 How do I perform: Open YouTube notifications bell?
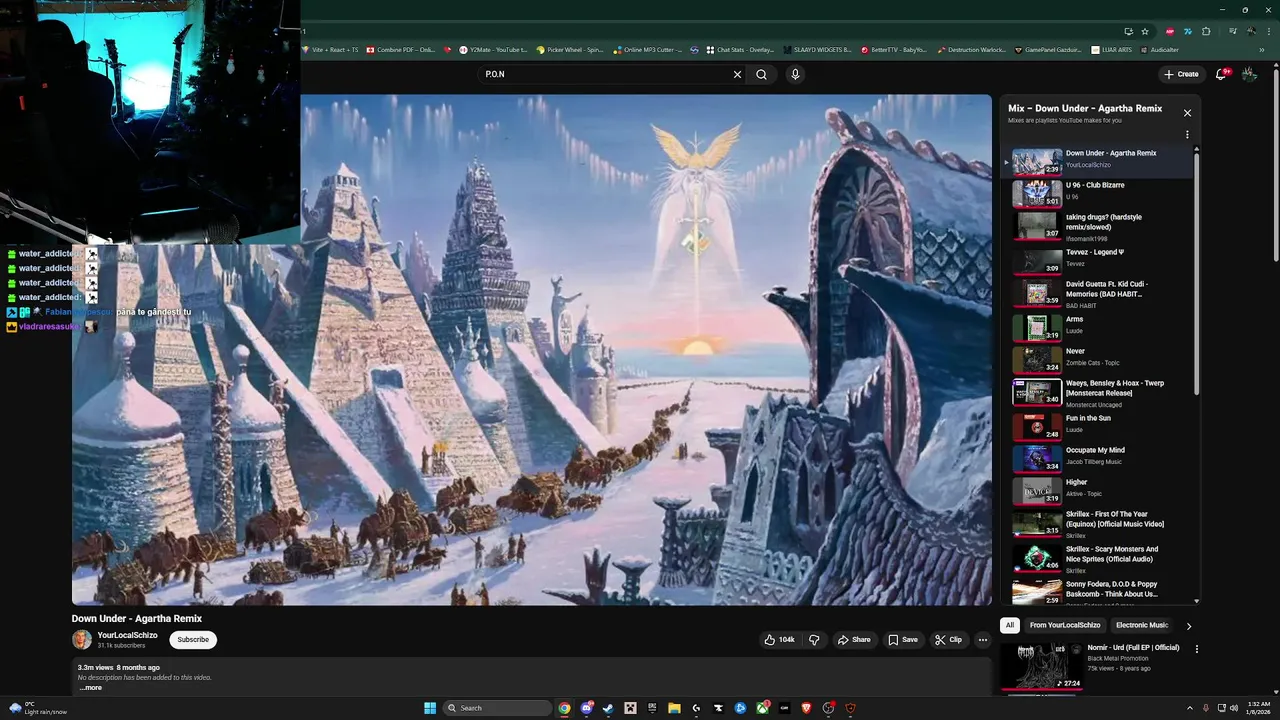(1221, 74)
